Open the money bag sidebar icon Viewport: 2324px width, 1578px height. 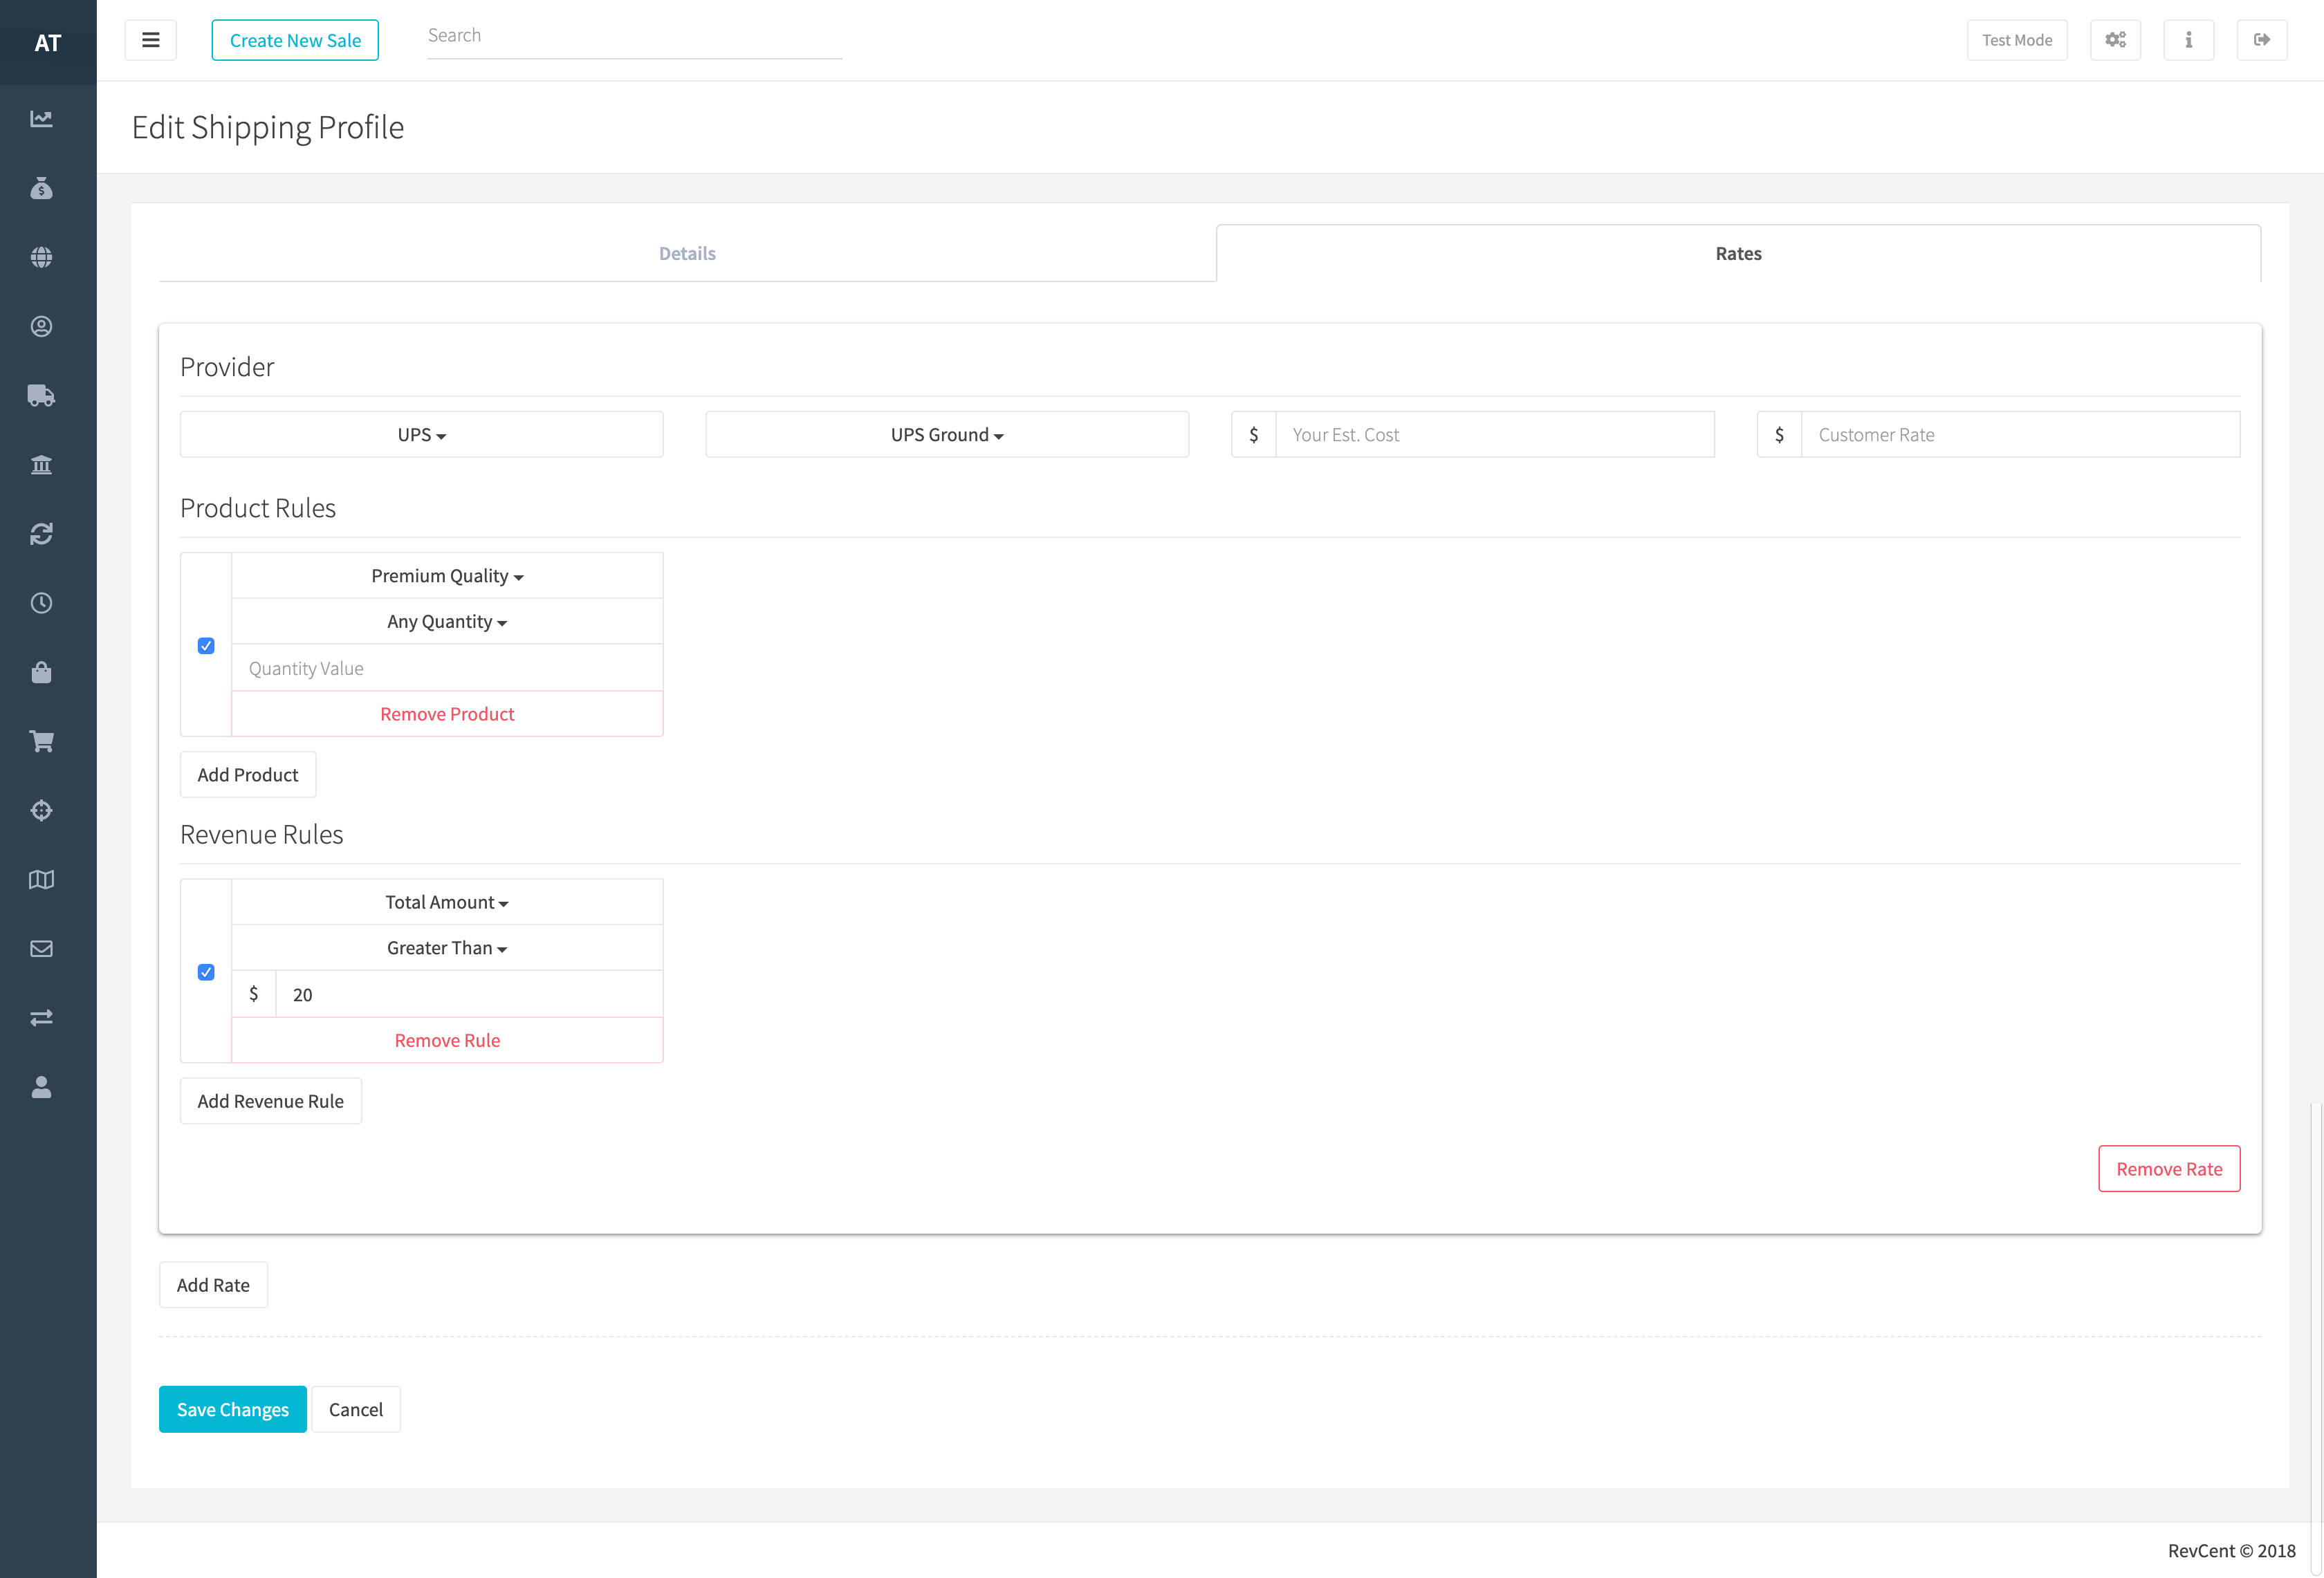(41, 188)
